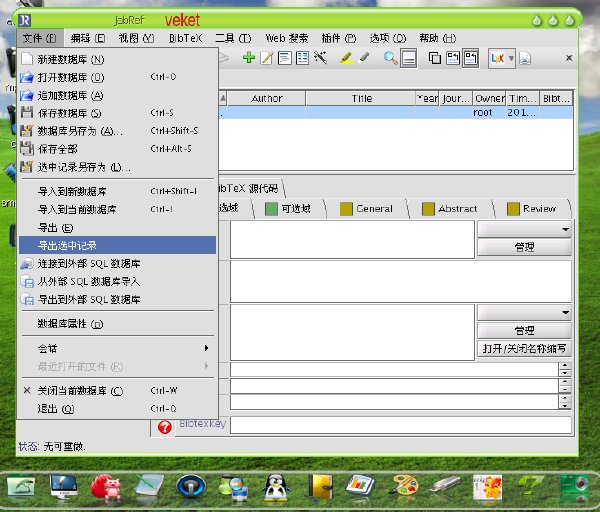Viewport: 600px width, 512px height.
Task: Switch to the Review tab
Action: coord(532,209)
